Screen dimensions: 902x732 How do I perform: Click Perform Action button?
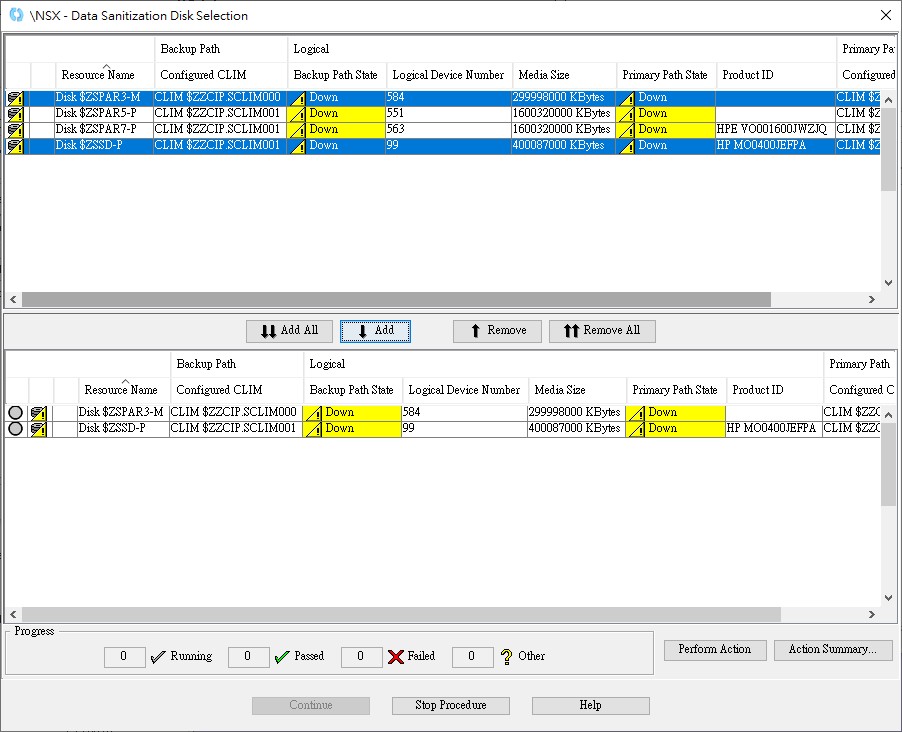click(715, 650)
